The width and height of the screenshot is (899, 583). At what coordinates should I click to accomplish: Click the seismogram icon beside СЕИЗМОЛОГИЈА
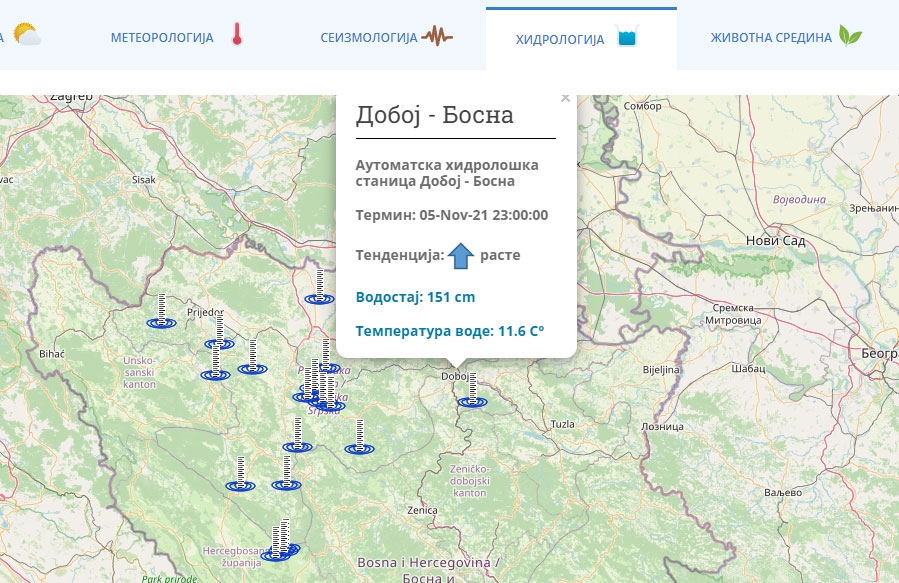click(437, 35)
